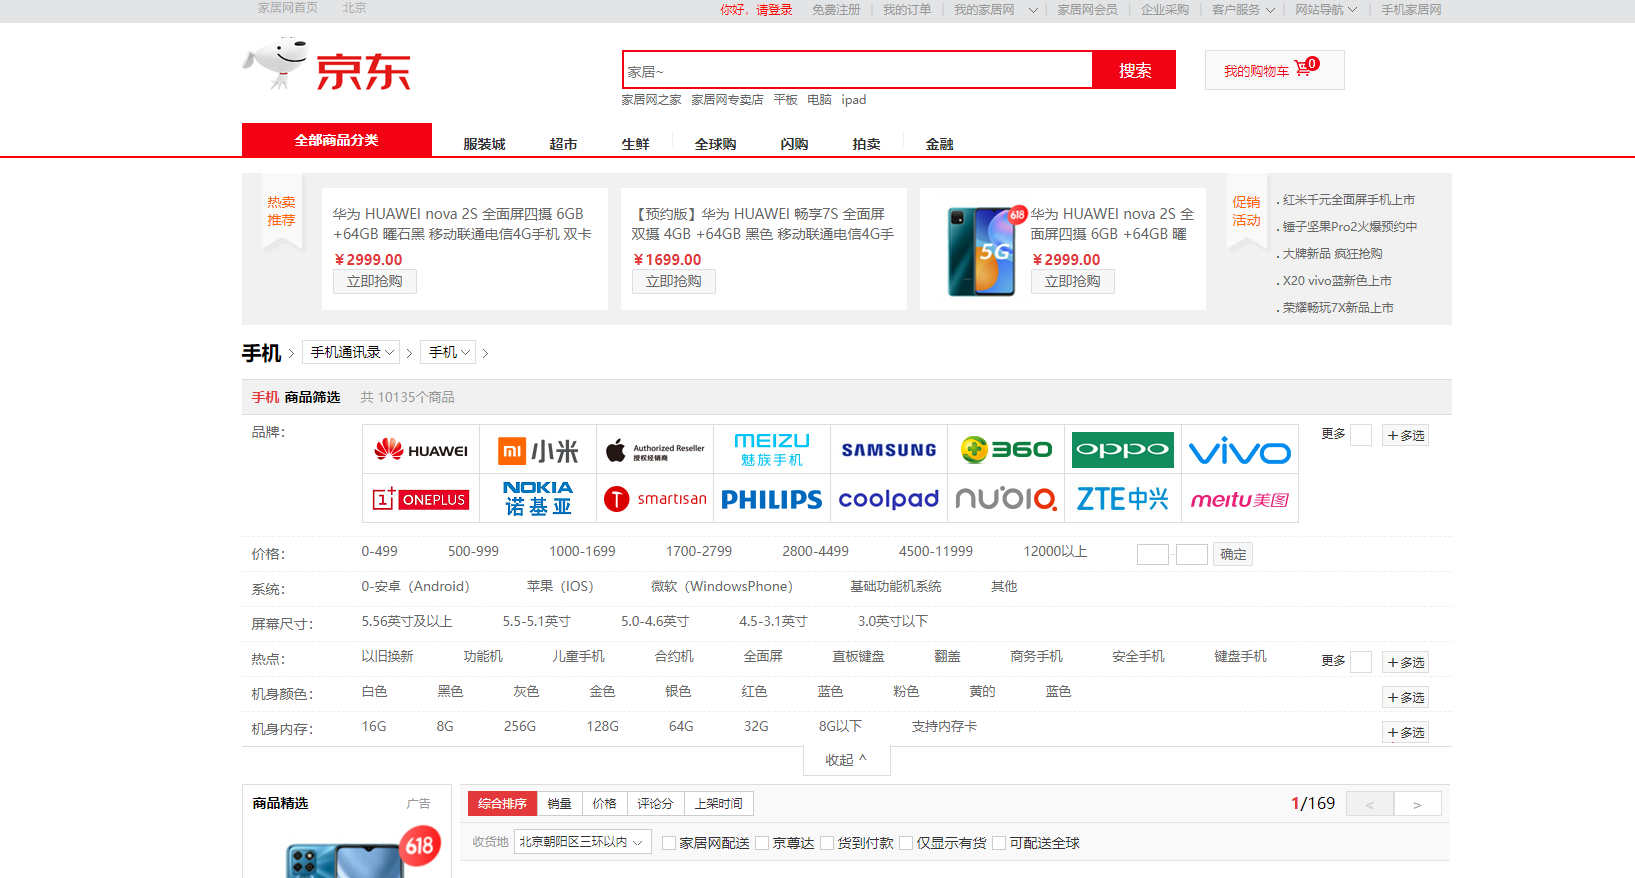Click the JD dog logo at top left
Image resolution: width=1635 pixels, height=878 pixels.
(327, 66)
